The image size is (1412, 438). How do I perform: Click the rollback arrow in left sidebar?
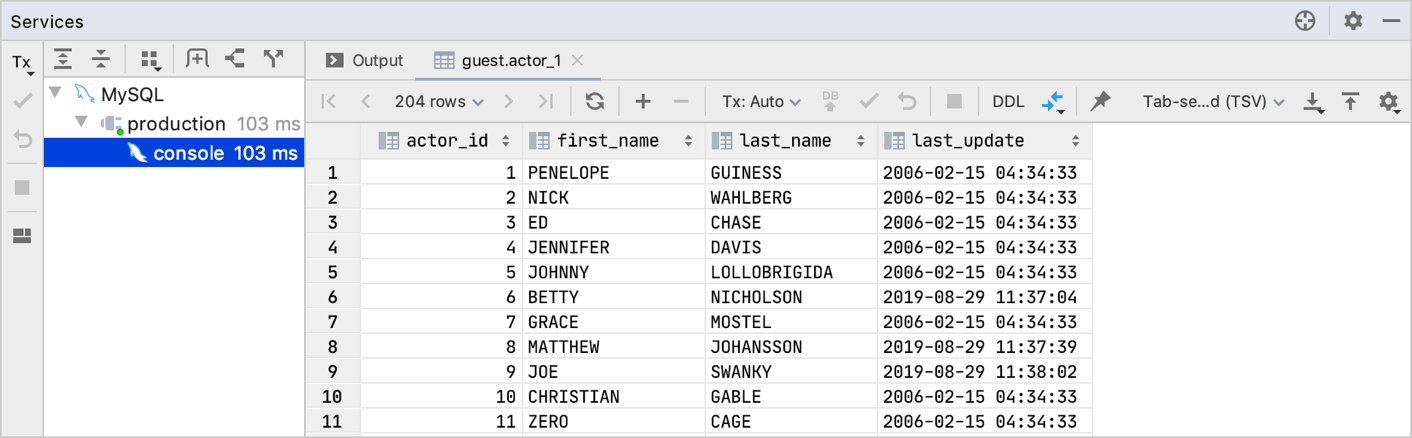pyautogui.click(x=22, y=141)
